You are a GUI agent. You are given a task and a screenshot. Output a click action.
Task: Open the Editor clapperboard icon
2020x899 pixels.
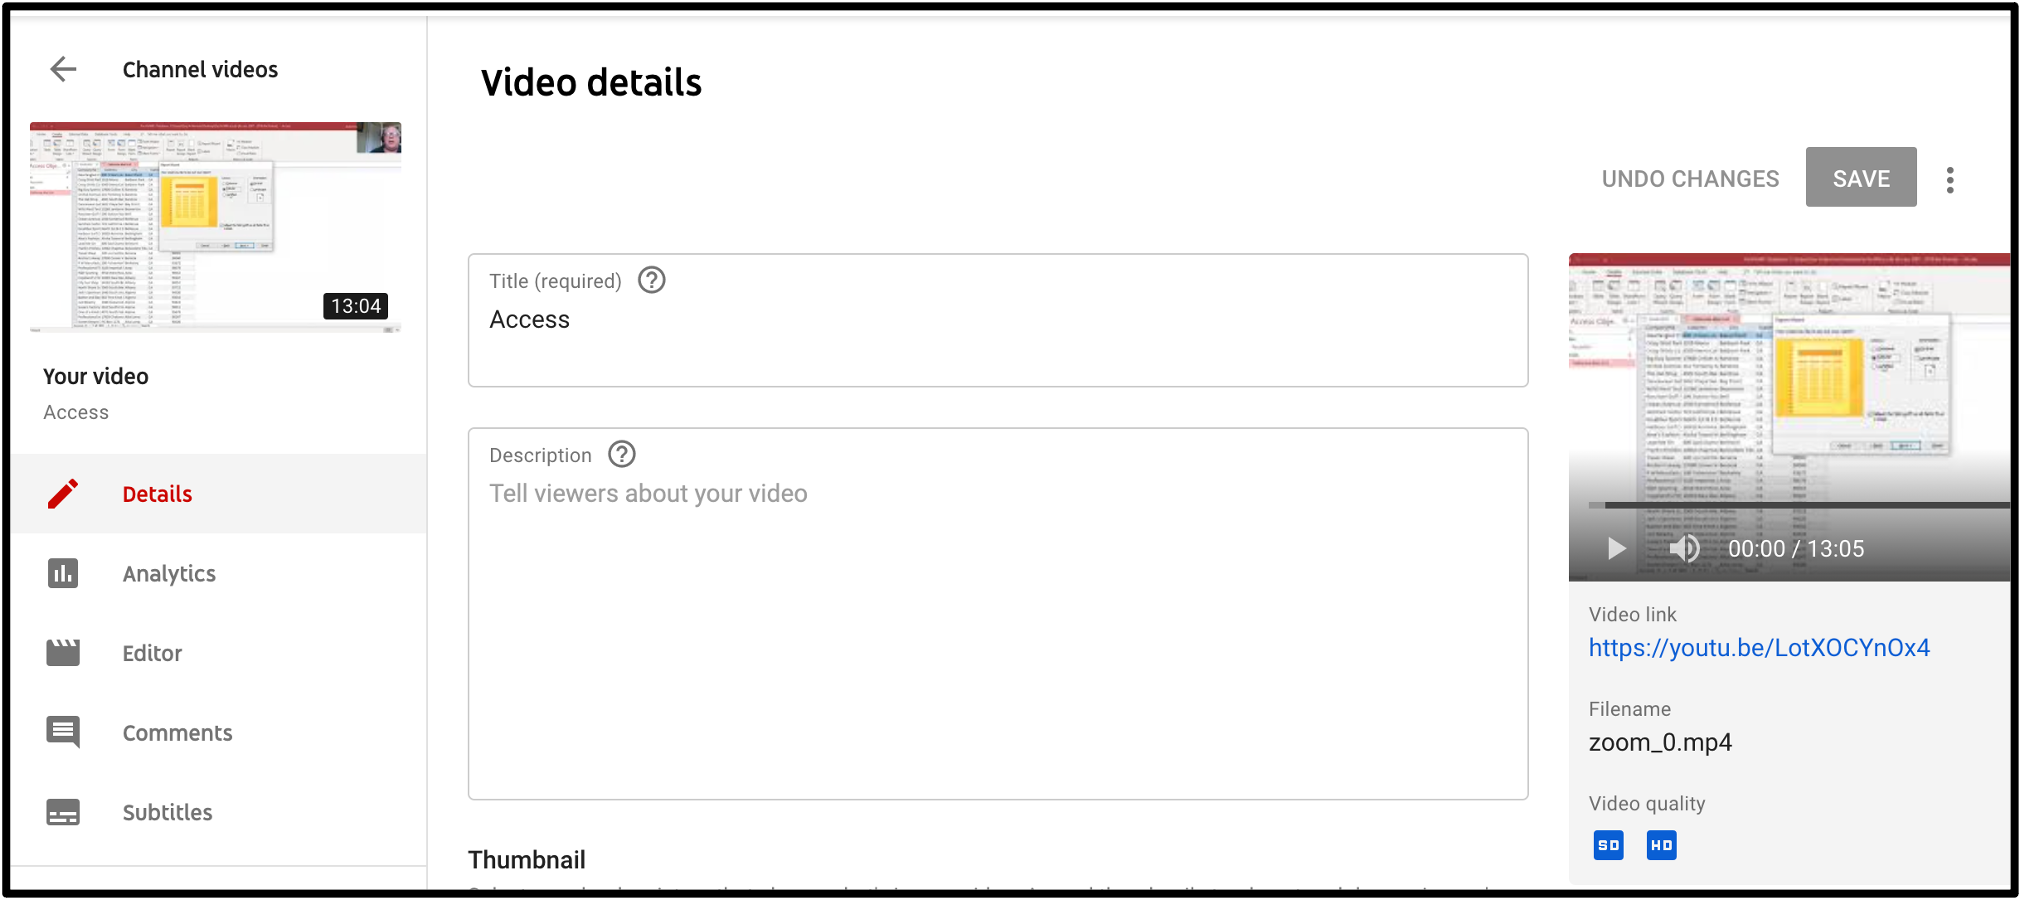63,652
